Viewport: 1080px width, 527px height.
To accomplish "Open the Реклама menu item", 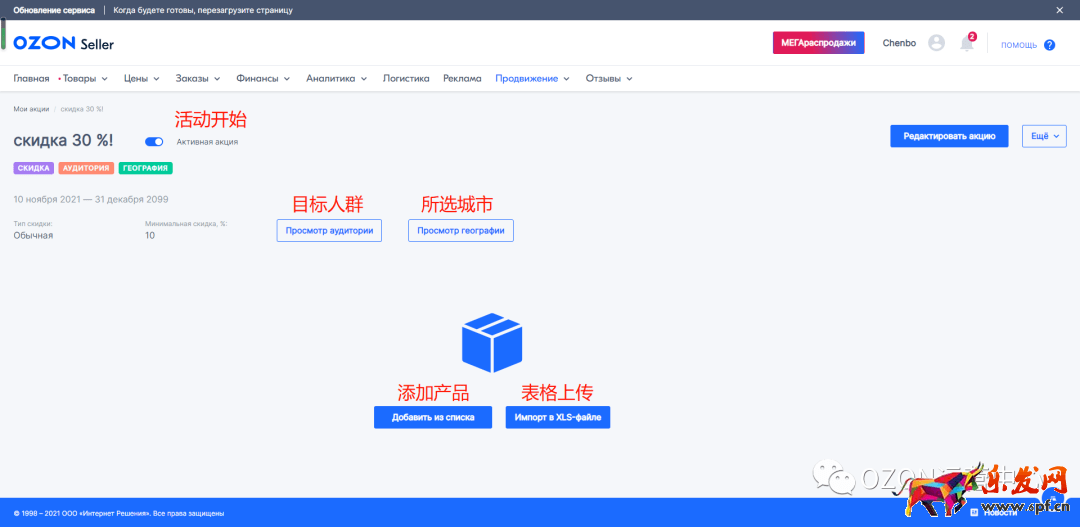I will 462,78.
